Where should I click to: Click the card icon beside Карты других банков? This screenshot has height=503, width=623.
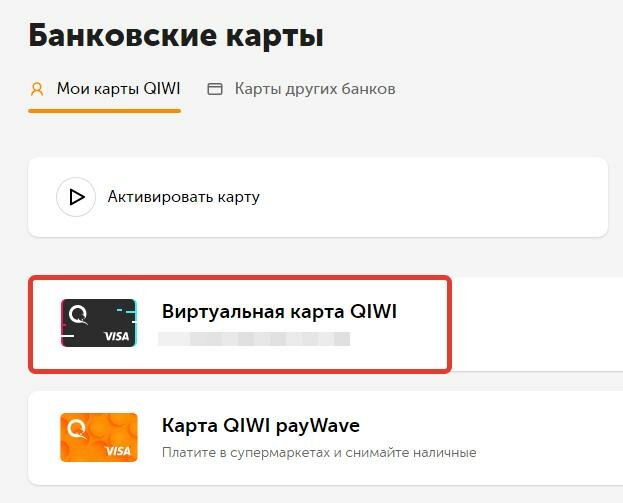tap(215, 89)
